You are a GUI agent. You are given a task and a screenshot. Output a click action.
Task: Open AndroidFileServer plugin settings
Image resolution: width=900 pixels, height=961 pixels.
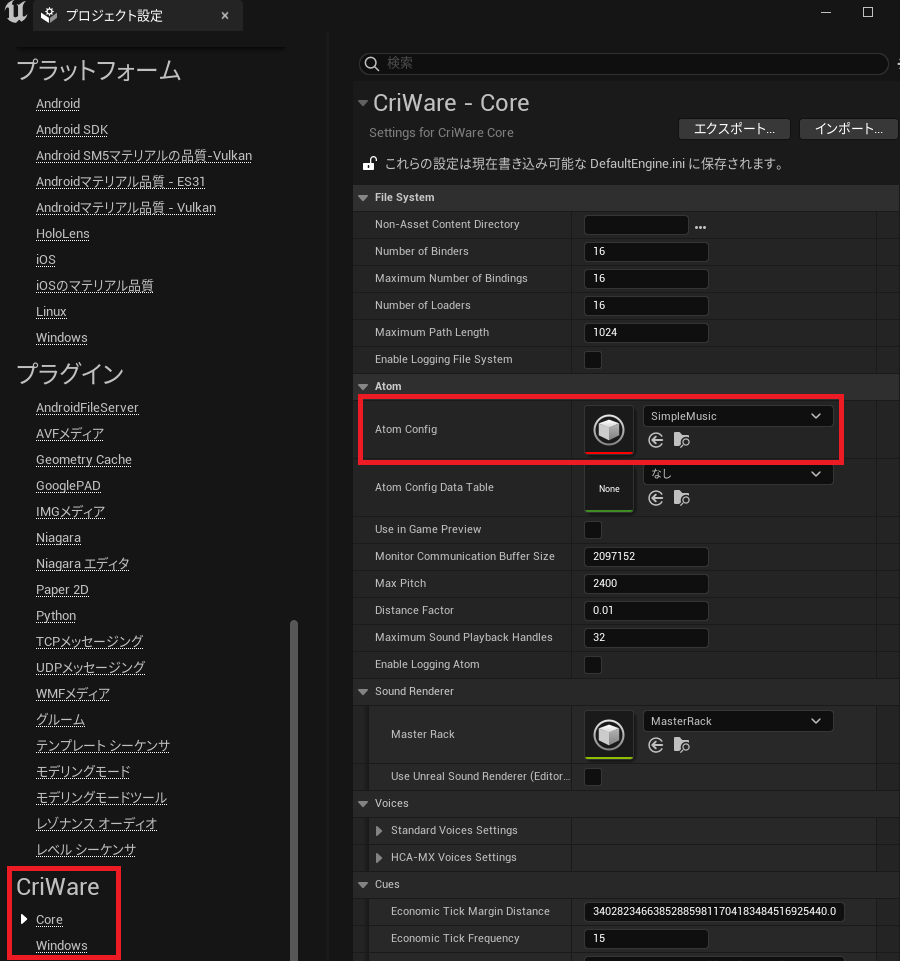pyautogui.click(x=87, y=408)
